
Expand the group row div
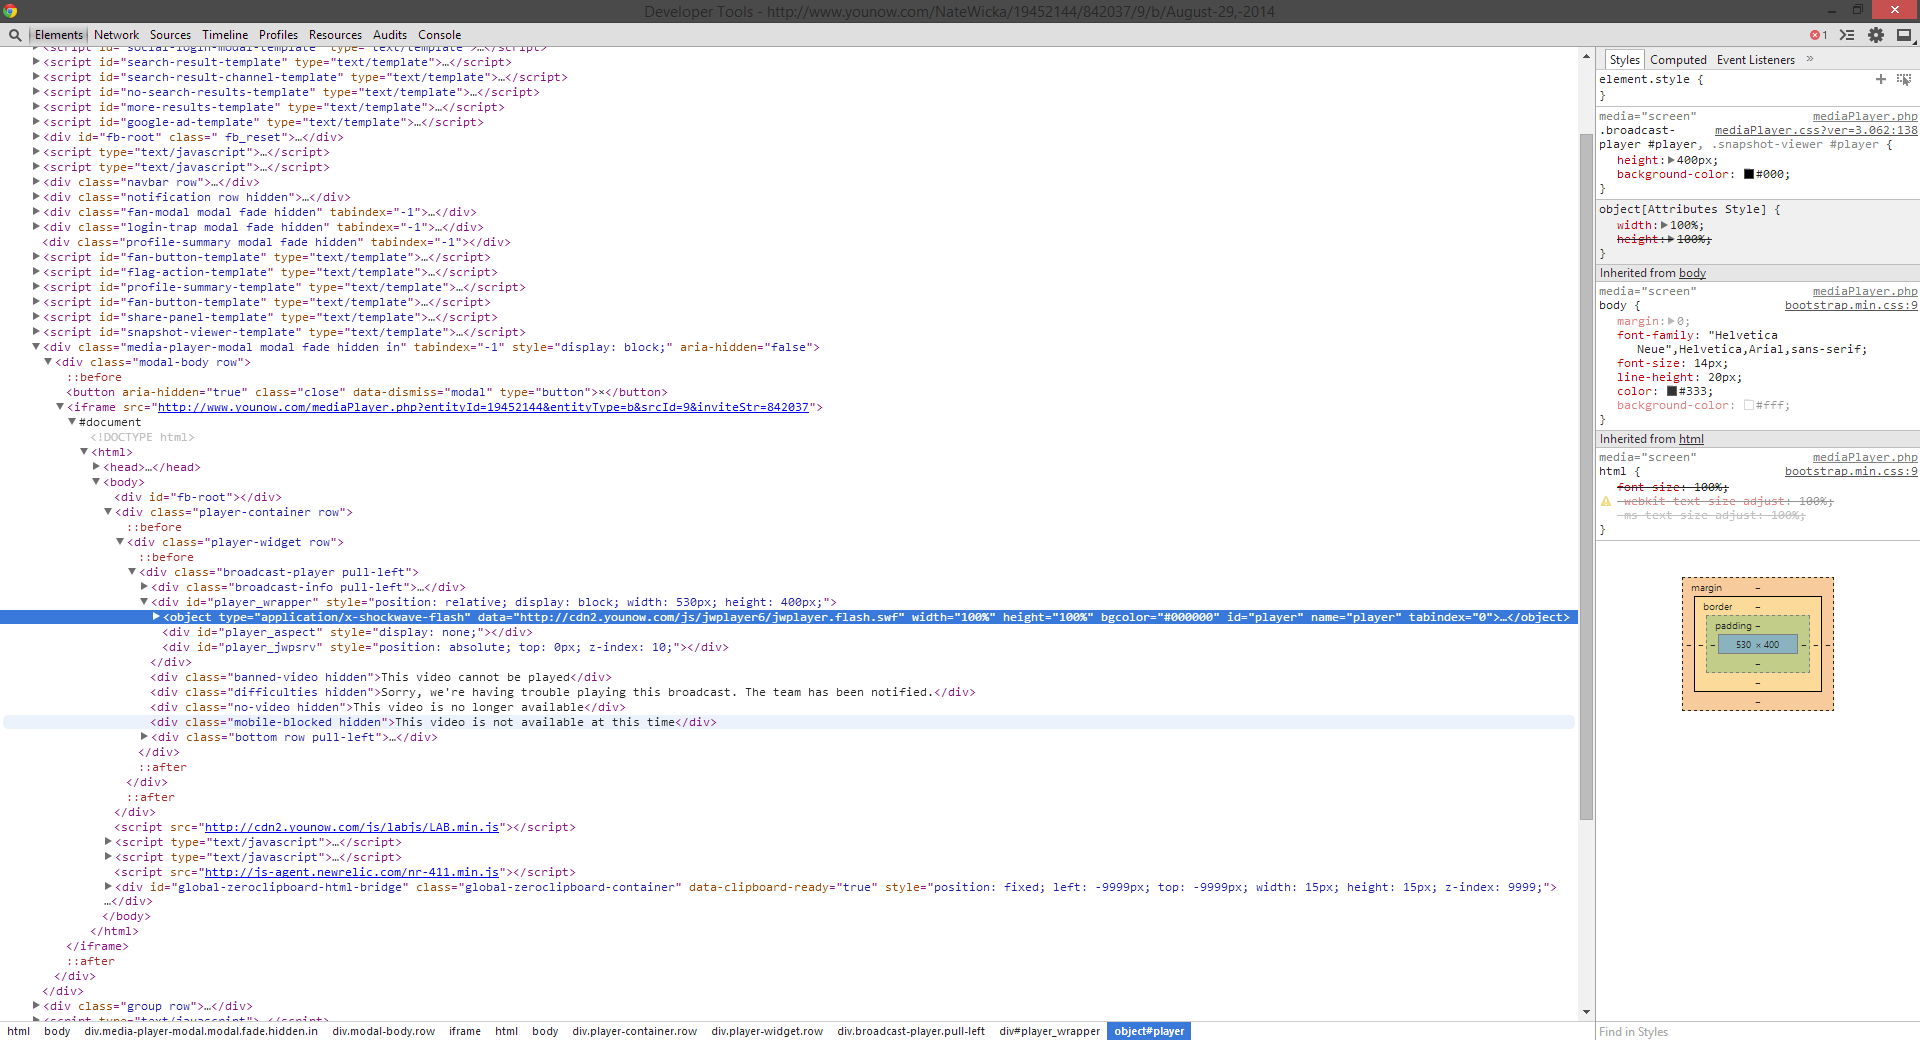click(36, 1006)
